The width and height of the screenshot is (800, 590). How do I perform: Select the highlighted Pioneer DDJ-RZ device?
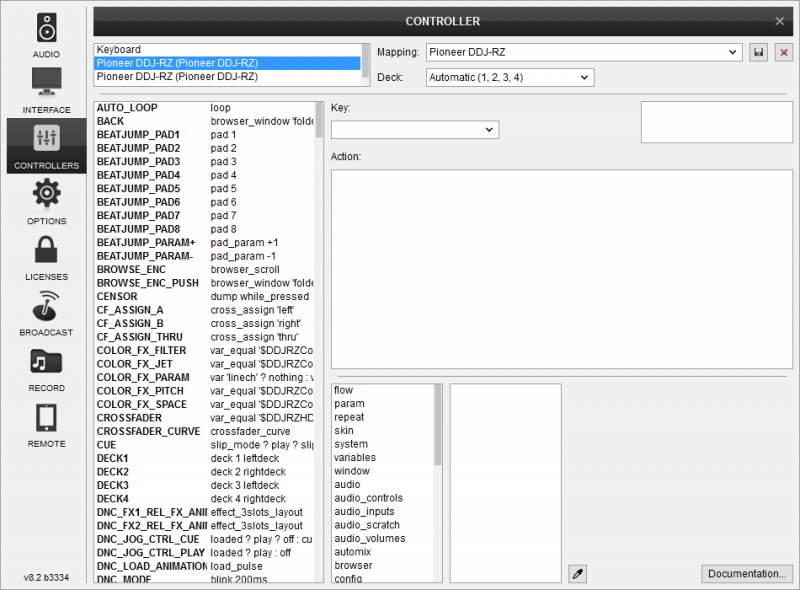228,63
